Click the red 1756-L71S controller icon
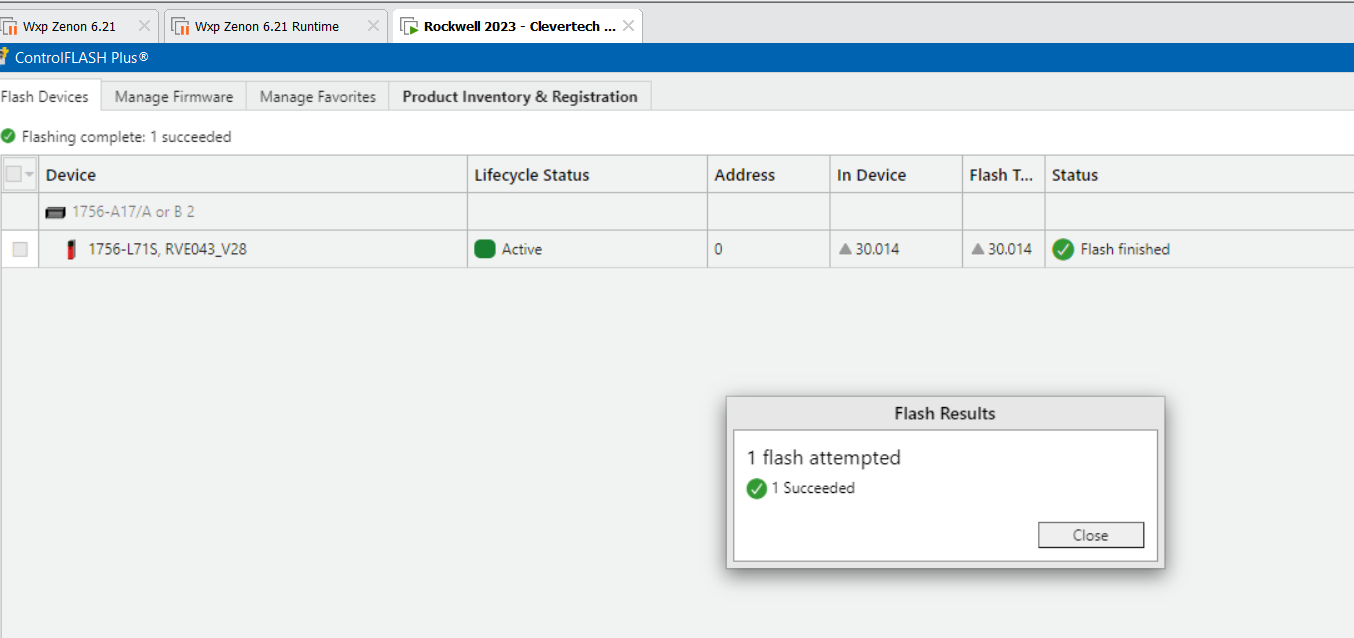The width and height of the screenshot is (1354, 638). [x=71, y=250]
